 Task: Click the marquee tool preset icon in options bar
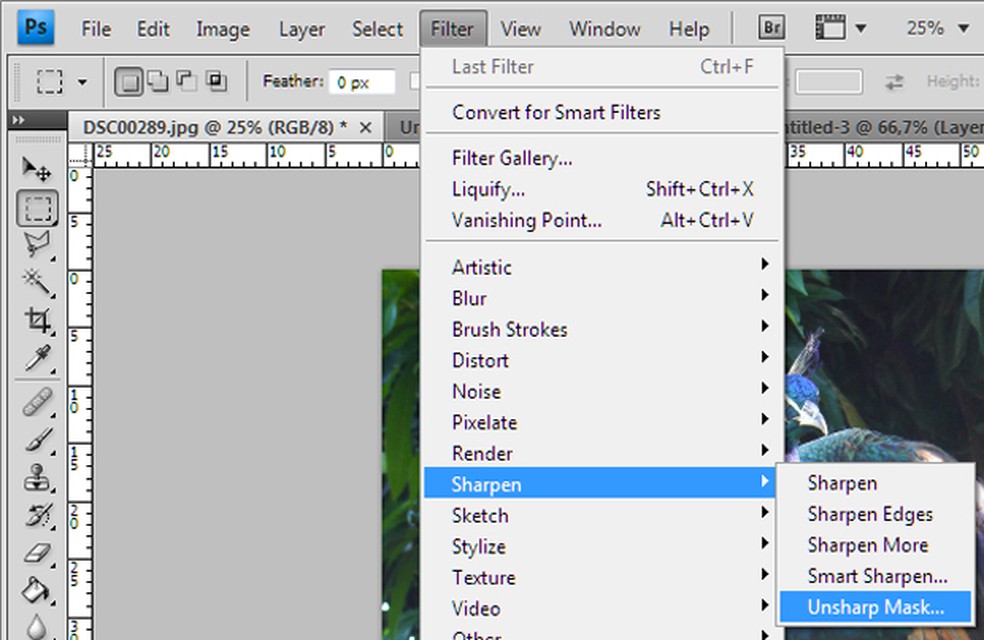pos(50,82)
